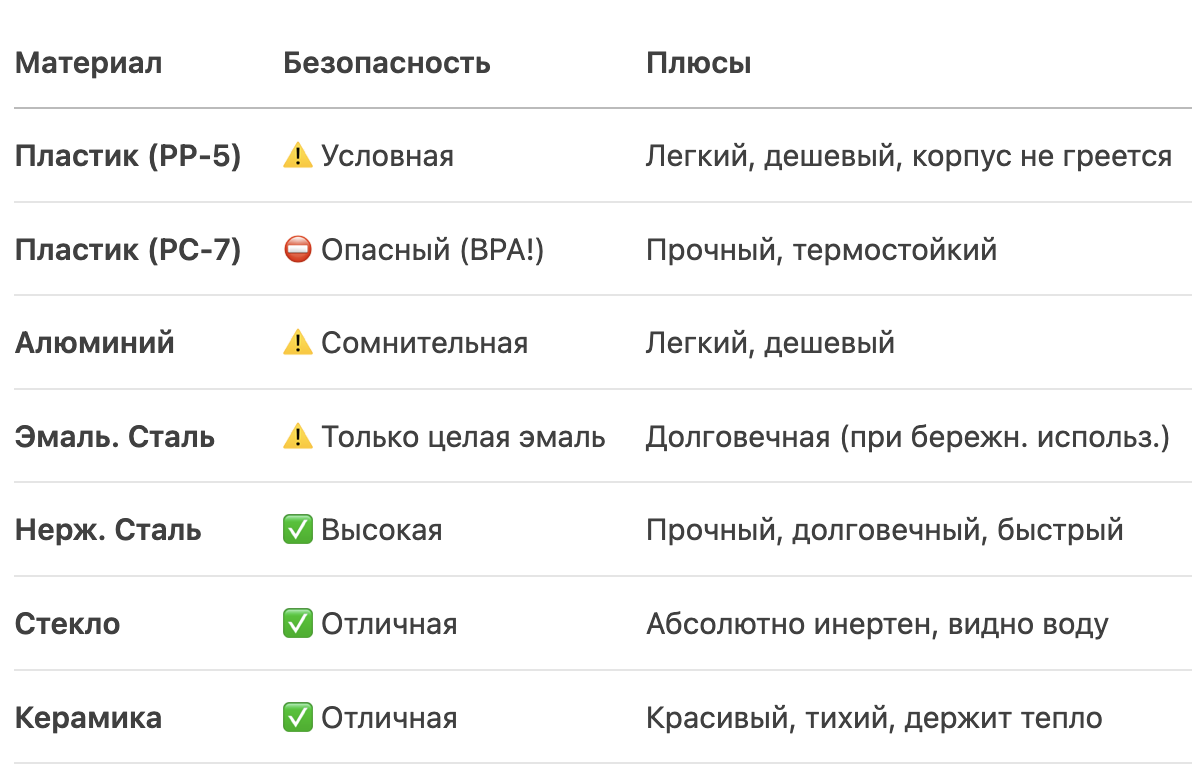Viewport: 1192px width, 770px height.
Task: Select the Пластик (PC-7) row label
Action: coord(128,250)
